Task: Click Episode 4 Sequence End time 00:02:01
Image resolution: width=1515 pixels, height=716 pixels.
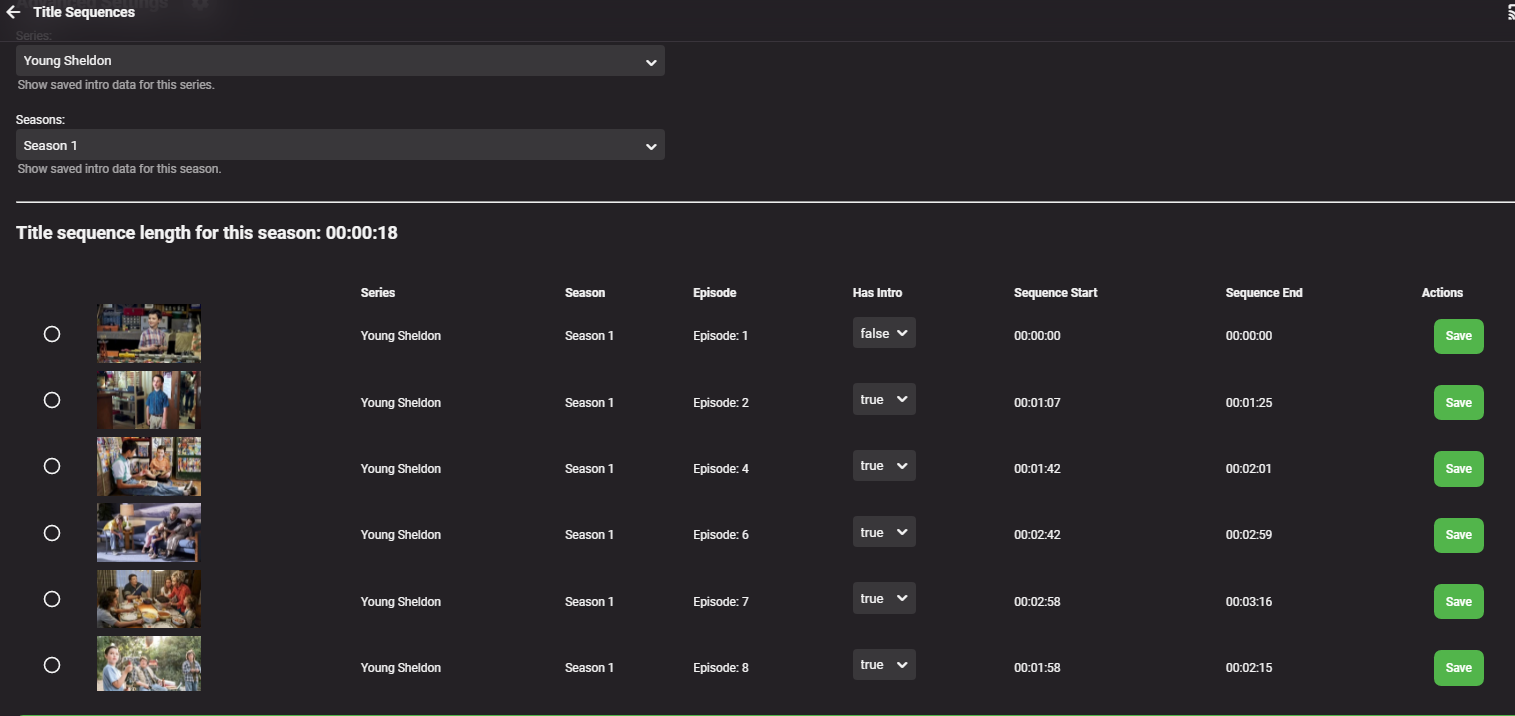Action: pyautogui.click(x=1248, y=468)
